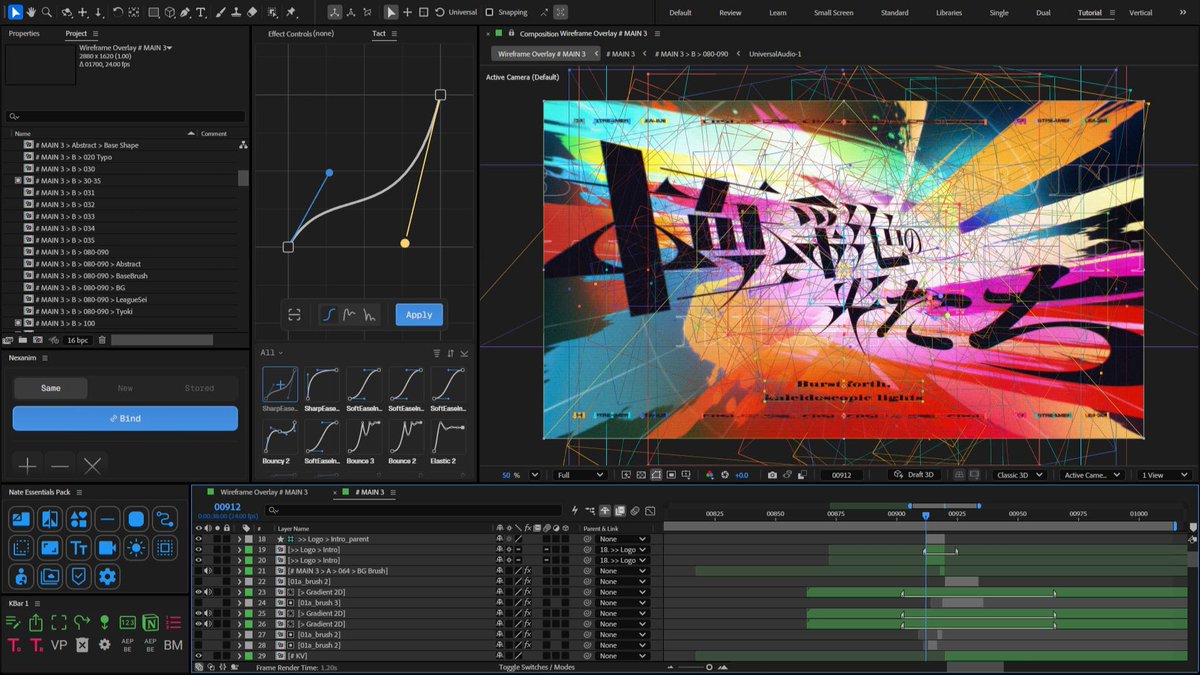The width and height of the screenshot is (1200, 675).
Task: Toggle the Snapping checkbox
Action: 489,13
